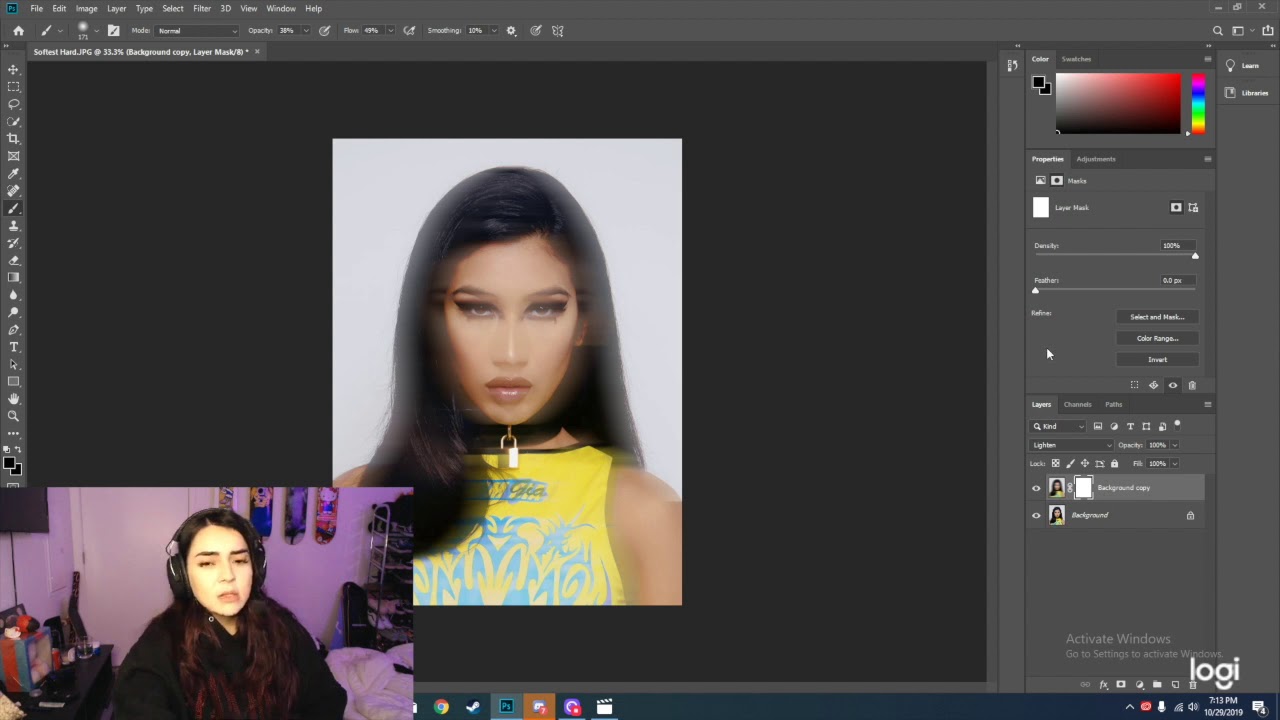
Task: Select the Lasso tool
Action: coord(14,104)
